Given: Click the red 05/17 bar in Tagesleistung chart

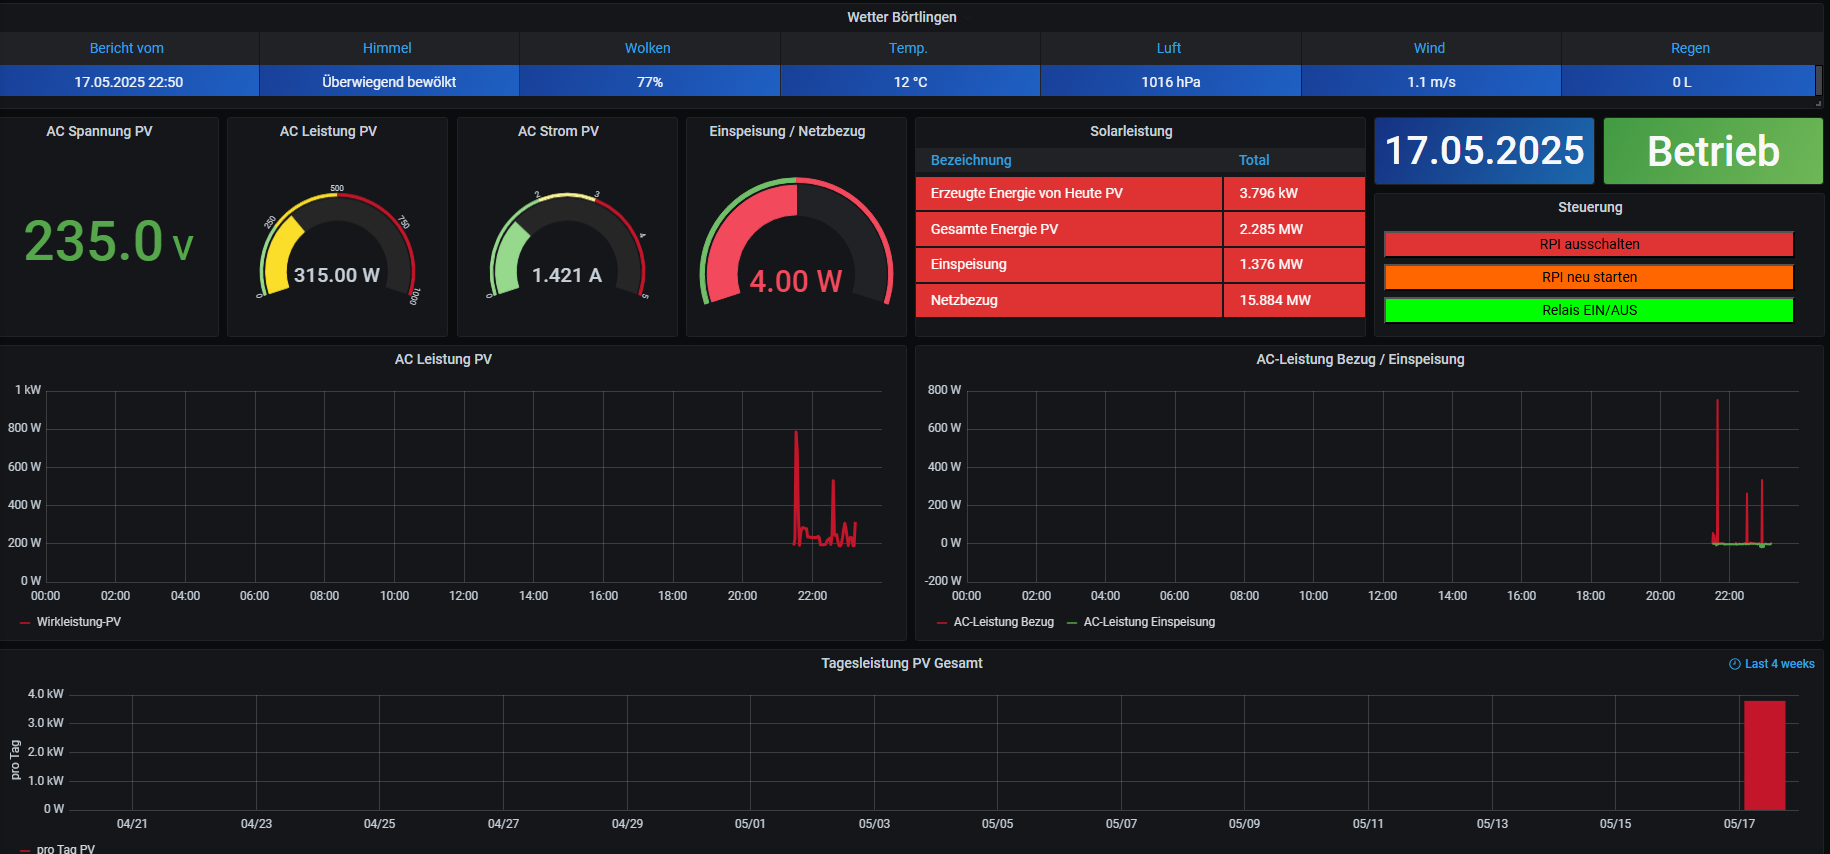Looking at the screenshot, I should click(1764, 755).
